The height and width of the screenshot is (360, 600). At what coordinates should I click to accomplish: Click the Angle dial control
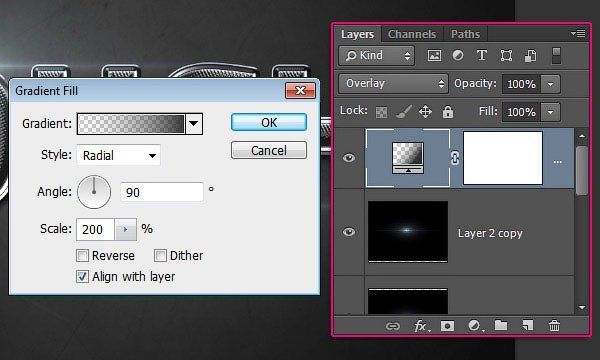coord(94,192)
